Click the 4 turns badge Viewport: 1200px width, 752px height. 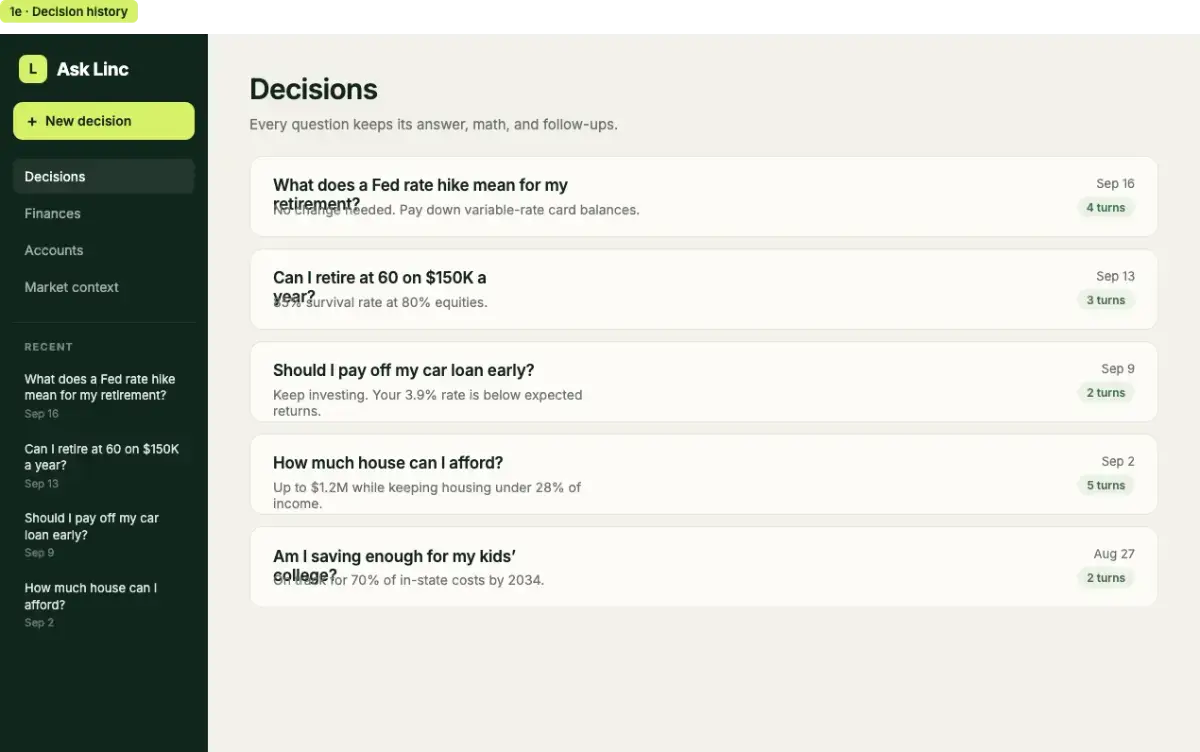tap(1106, 208)
